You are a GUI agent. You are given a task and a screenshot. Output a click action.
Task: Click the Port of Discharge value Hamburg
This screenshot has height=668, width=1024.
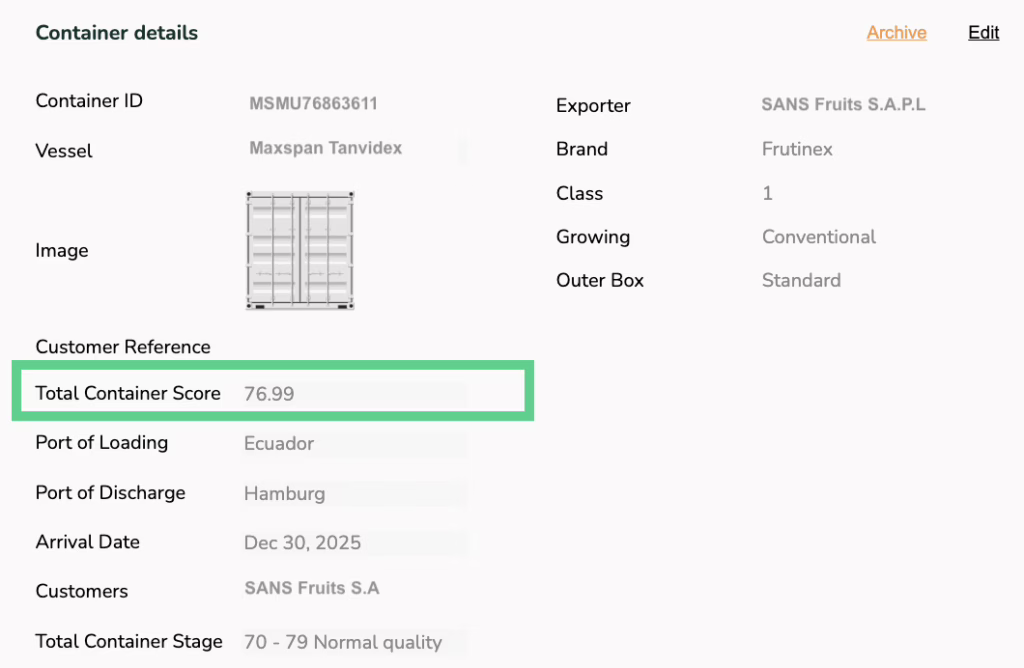284,493
